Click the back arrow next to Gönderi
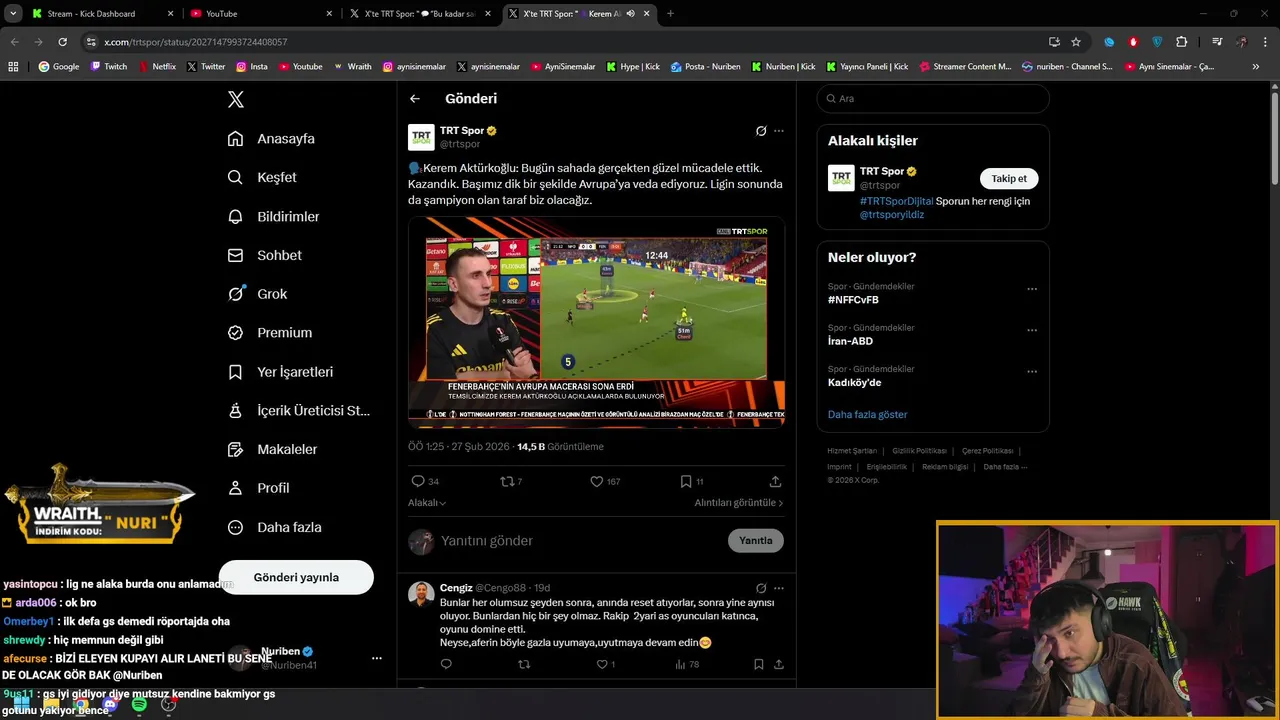Image resolution: width=1280 pixels, height=720 pixels. (415, 99)
